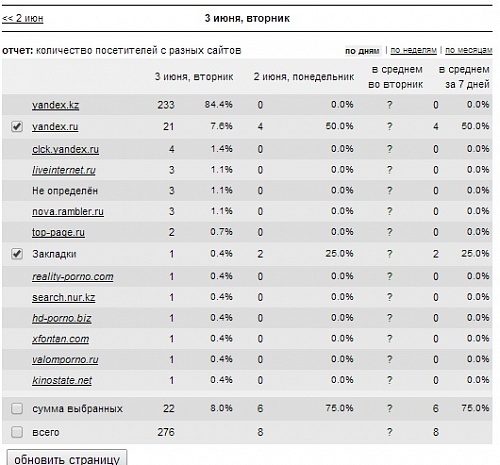Image resolution: width=500 pixels, height=465 pixels.
Task: Switch report to по неделям
Action: [413, 50]
